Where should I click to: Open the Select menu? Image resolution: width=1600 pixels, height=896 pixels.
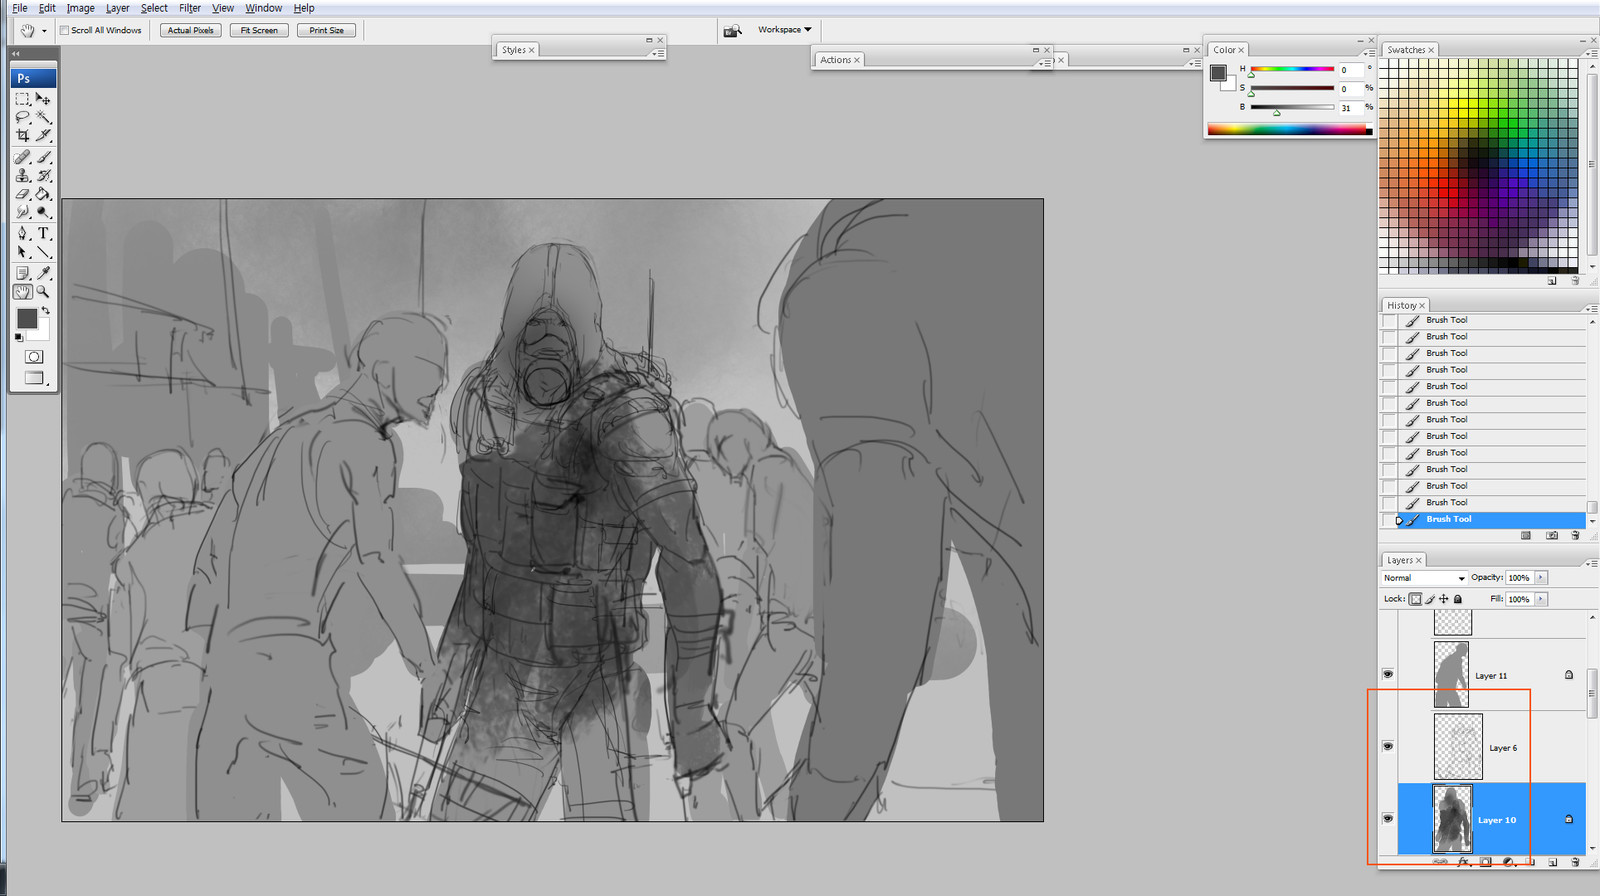[x=154, y=8]
